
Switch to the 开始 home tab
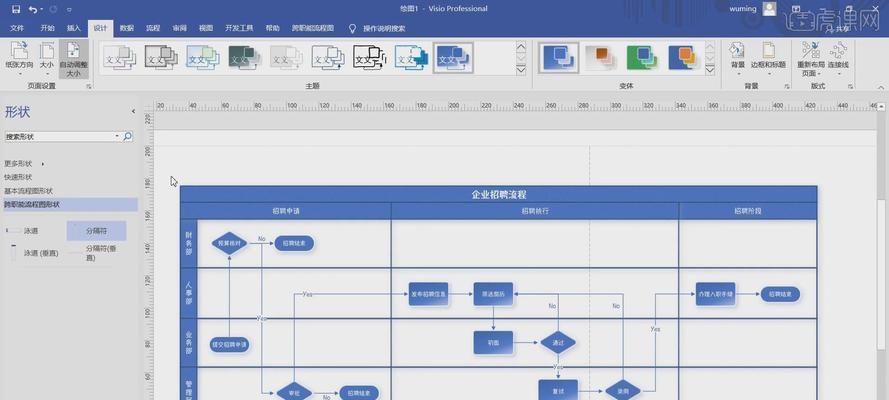[47, 28]
